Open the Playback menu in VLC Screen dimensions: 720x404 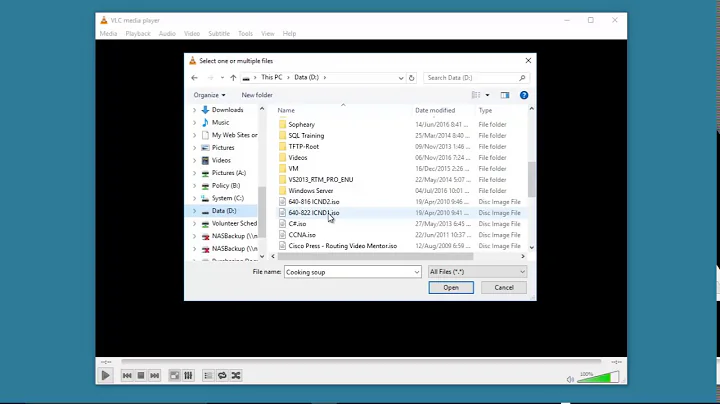click(138, 34)
